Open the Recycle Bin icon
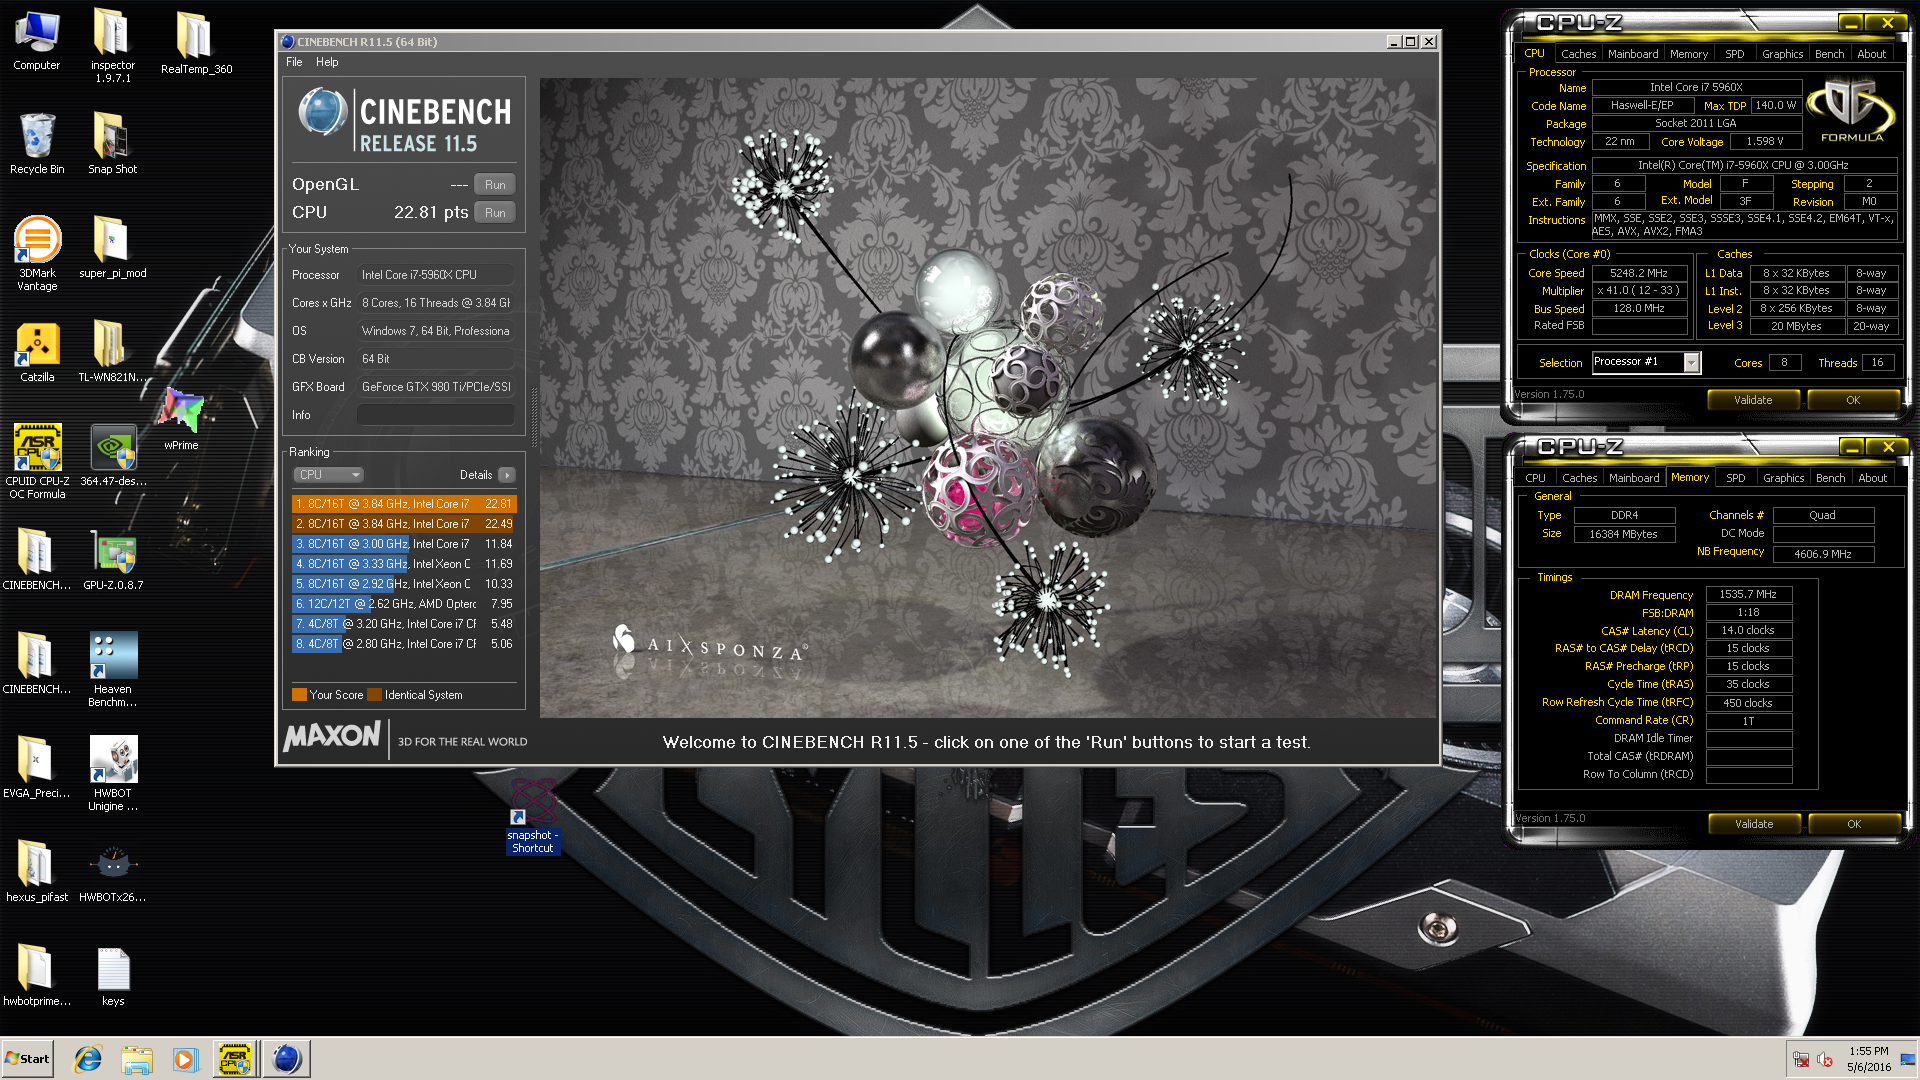This screenshot has width=1920, height=1080. tap(37, 144)
